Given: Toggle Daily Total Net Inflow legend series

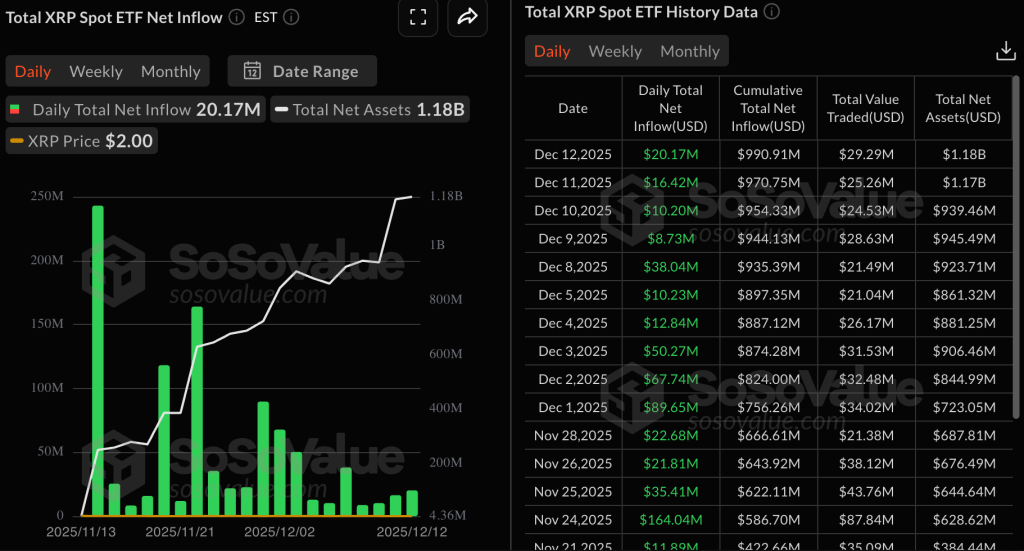Looking at the screenshot, I should pos(135,109).
